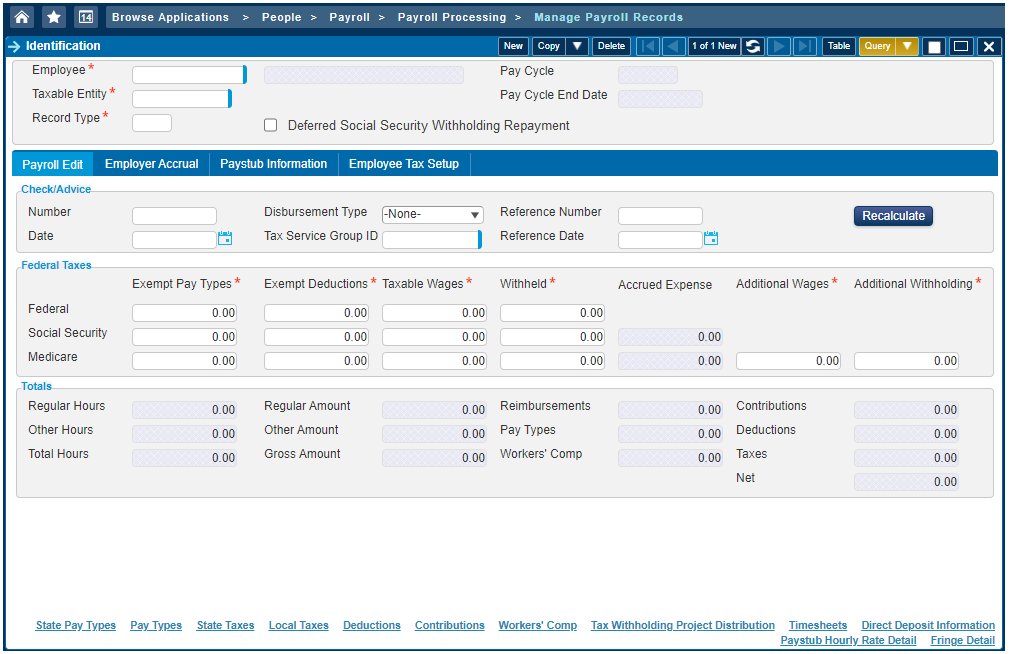Open the Copy button dropdown arrow
The height and width of the screenshot is (654, 1011).
click(x=577, y=46)
